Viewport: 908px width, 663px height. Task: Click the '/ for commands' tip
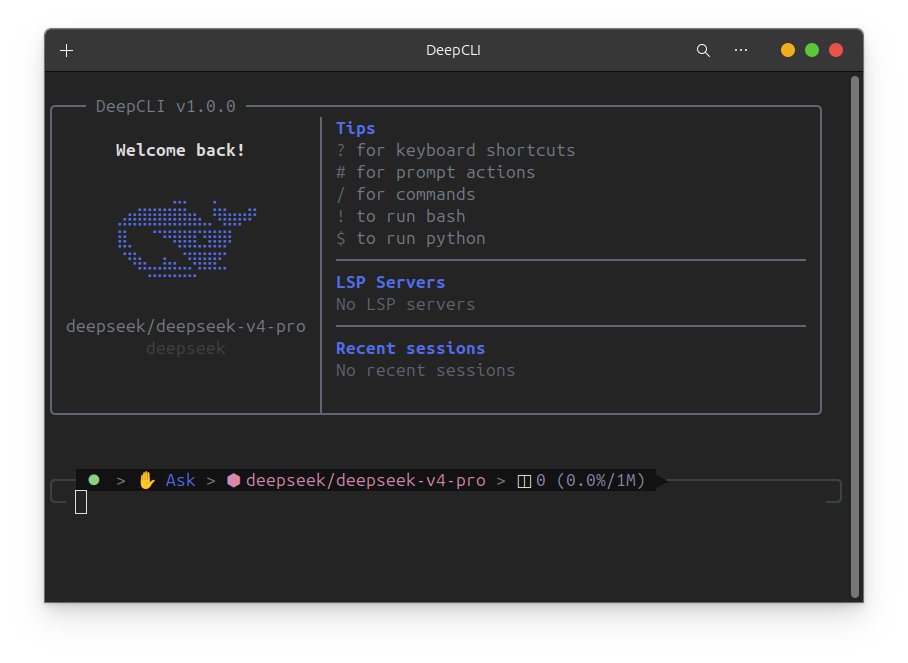tap(405, 194)
